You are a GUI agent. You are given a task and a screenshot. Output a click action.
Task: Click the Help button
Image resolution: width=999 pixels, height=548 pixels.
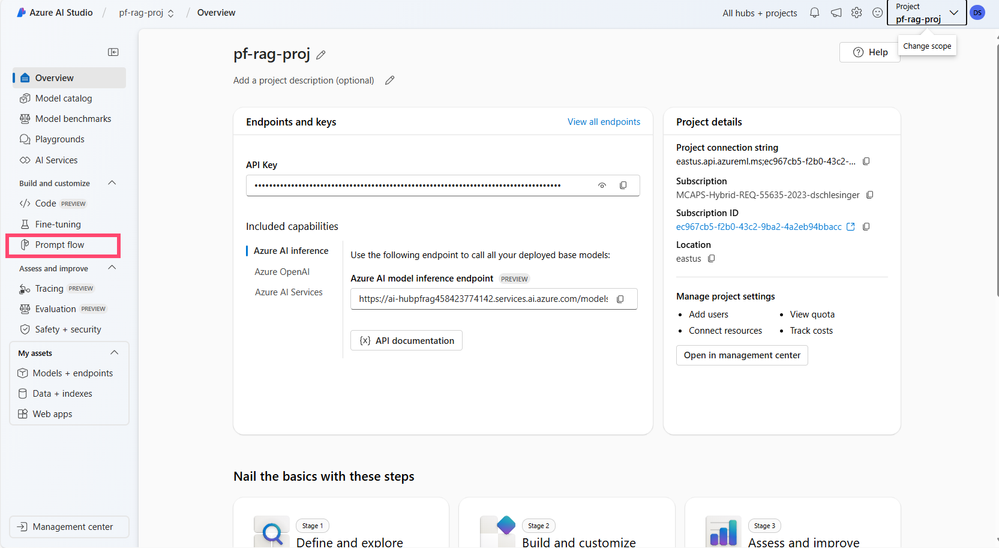870,52
